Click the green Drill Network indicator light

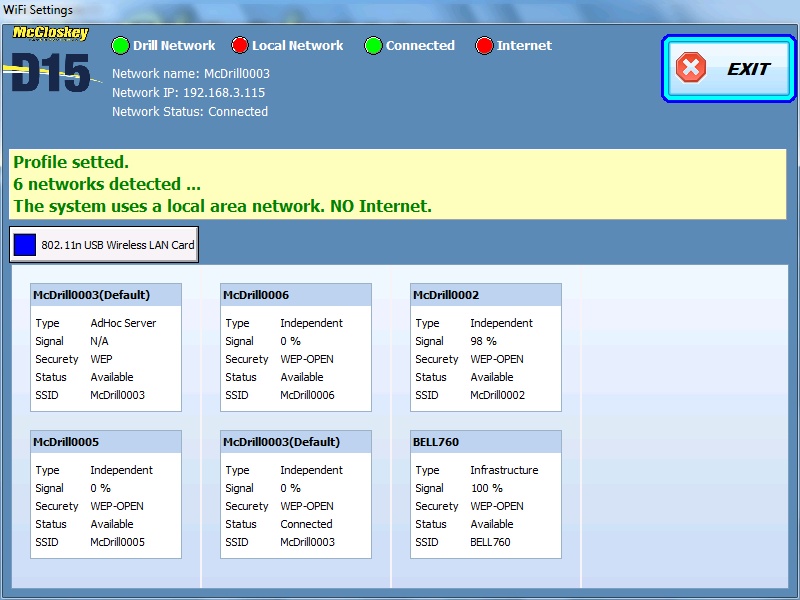coord(121,45)
